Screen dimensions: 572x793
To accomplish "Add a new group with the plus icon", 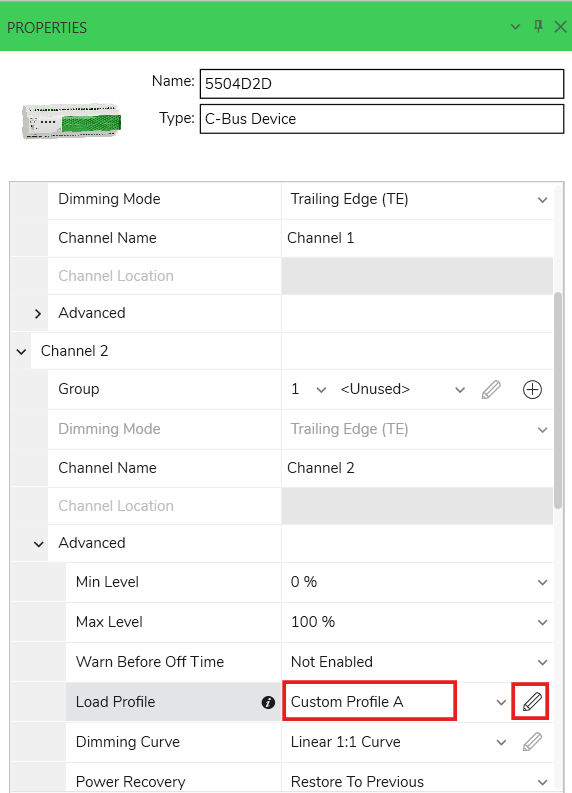I will 532,389.
